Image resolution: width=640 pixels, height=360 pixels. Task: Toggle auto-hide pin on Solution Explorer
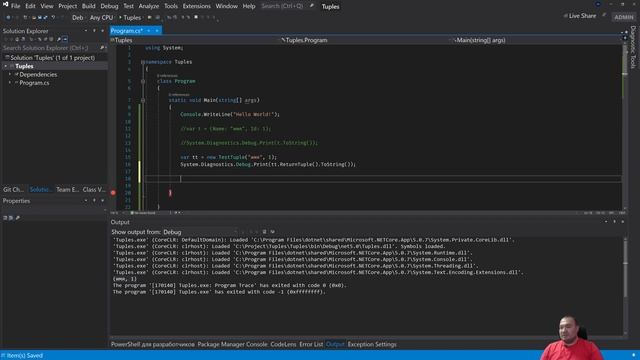94,31
